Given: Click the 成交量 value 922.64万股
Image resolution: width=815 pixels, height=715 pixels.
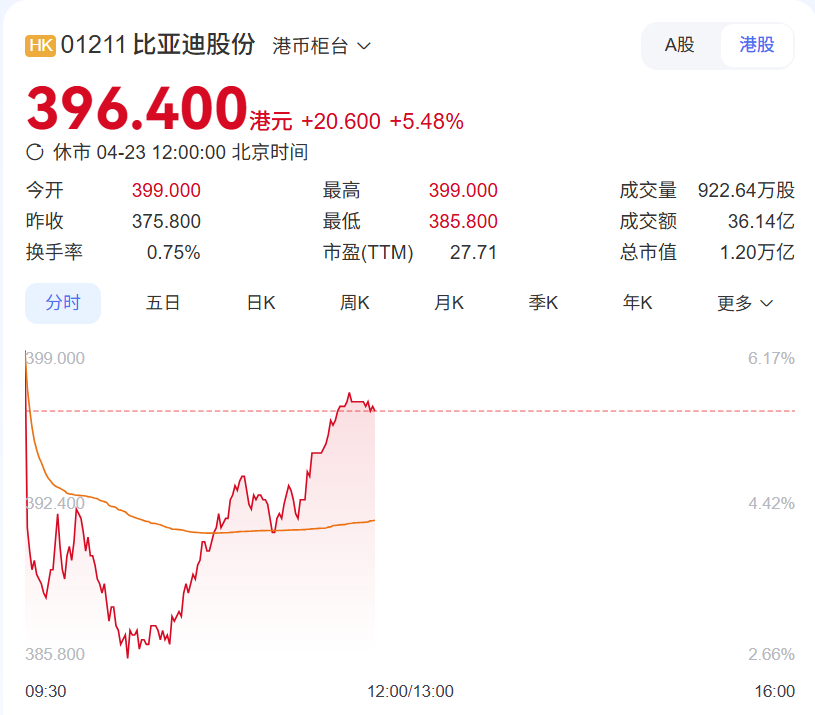Looking at the screenshot, I should pos(745,191).
